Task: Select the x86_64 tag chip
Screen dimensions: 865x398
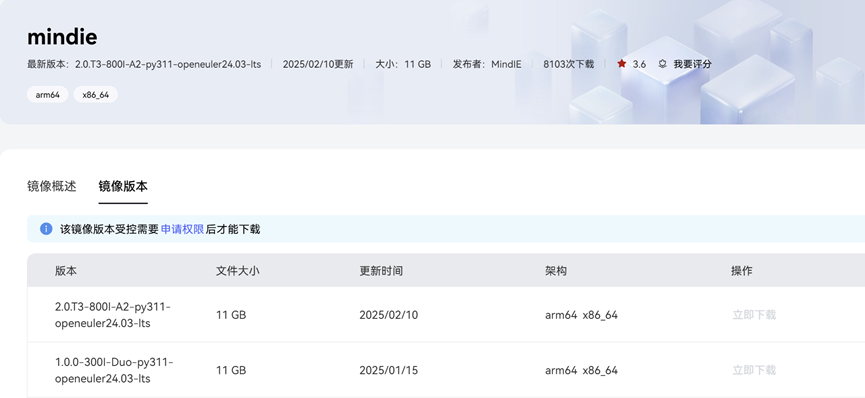Action: coord(95,94)
